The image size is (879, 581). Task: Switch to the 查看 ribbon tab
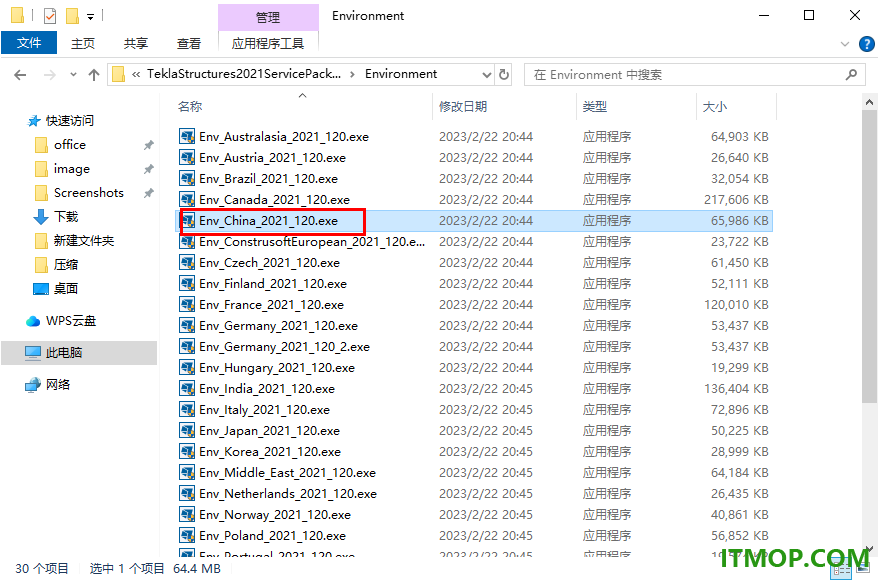(x=189, y=43)
